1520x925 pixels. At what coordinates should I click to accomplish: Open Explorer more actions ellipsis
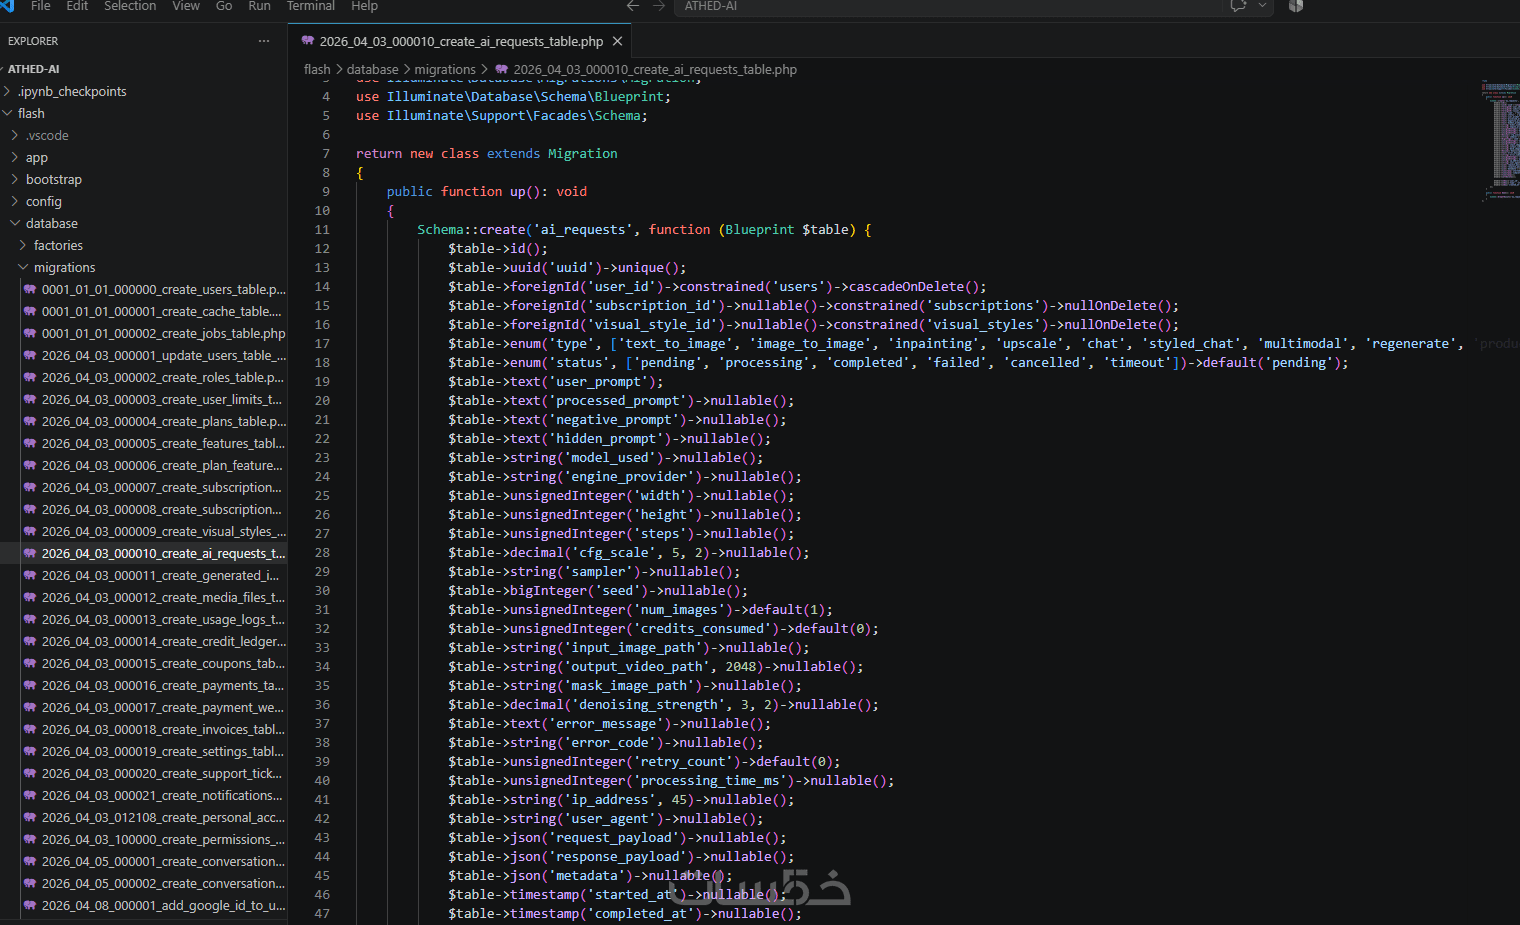click(264, 41)
